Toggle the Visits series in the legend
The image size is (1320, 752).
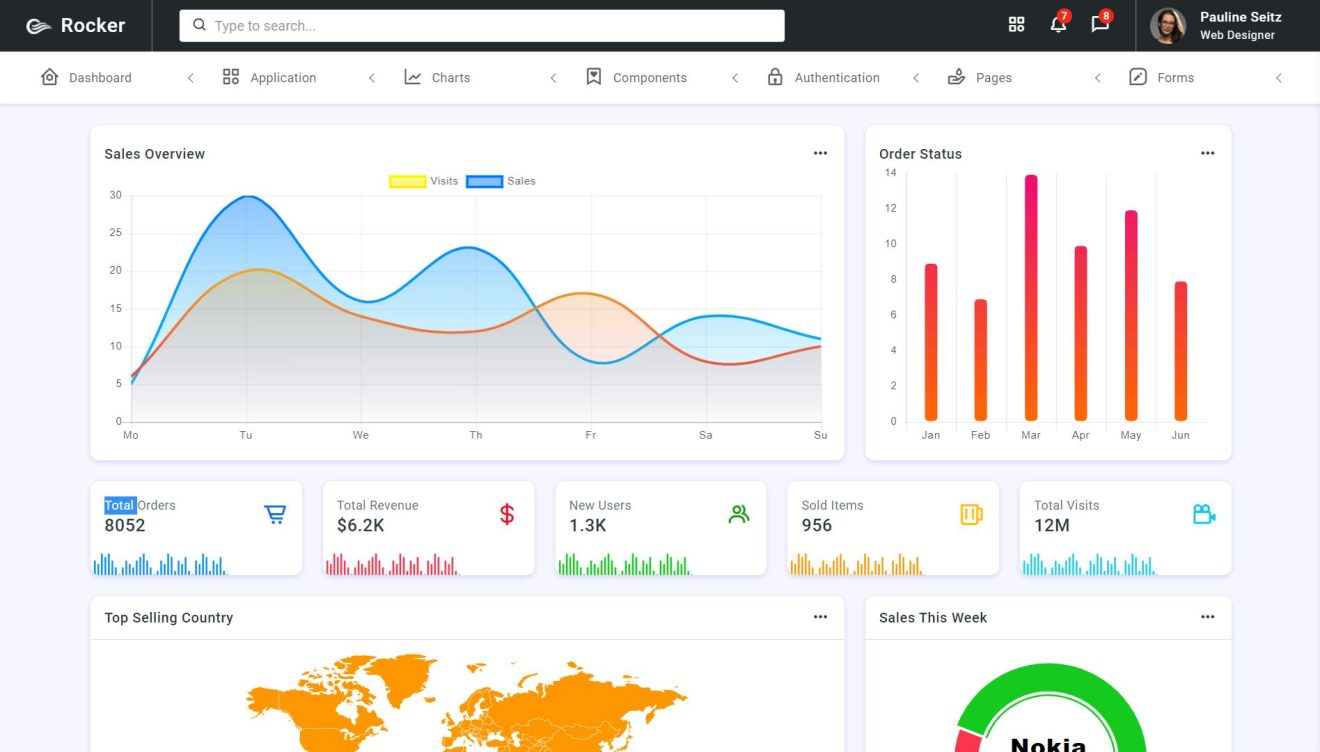[x=443, y=181]
